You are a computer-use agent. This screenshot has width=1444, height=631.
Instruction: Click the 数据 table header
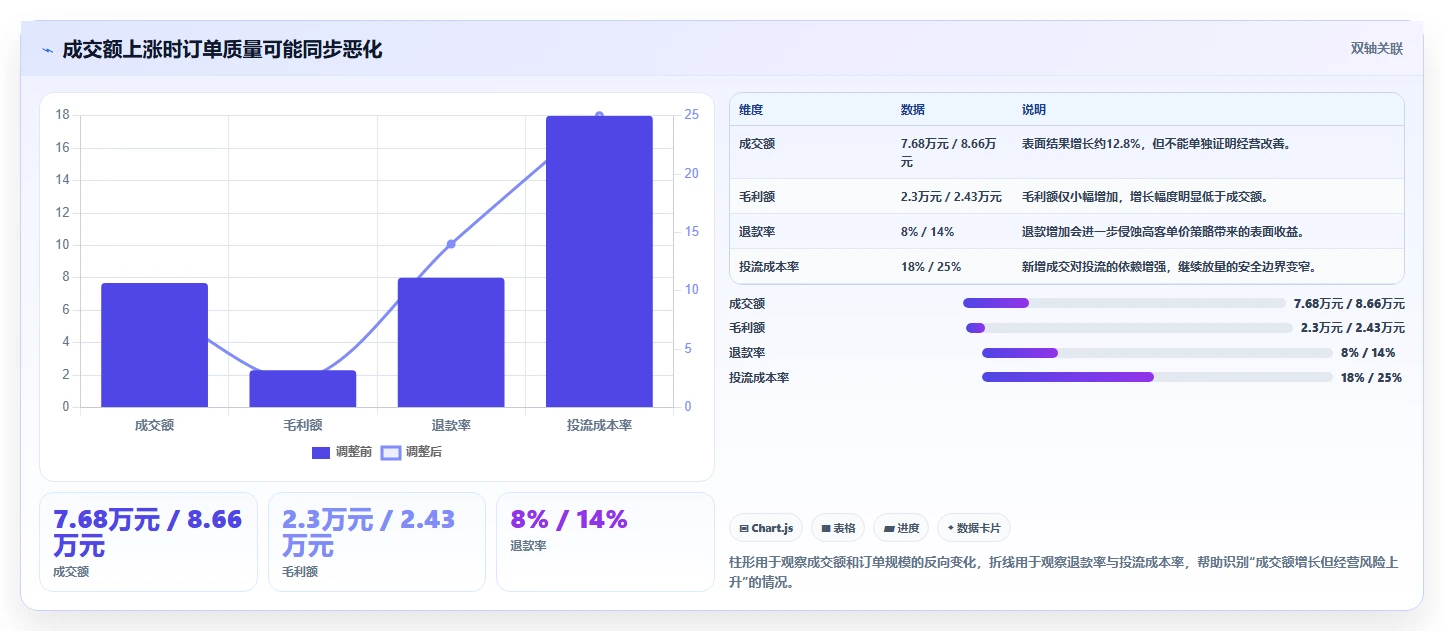[913, 110]
